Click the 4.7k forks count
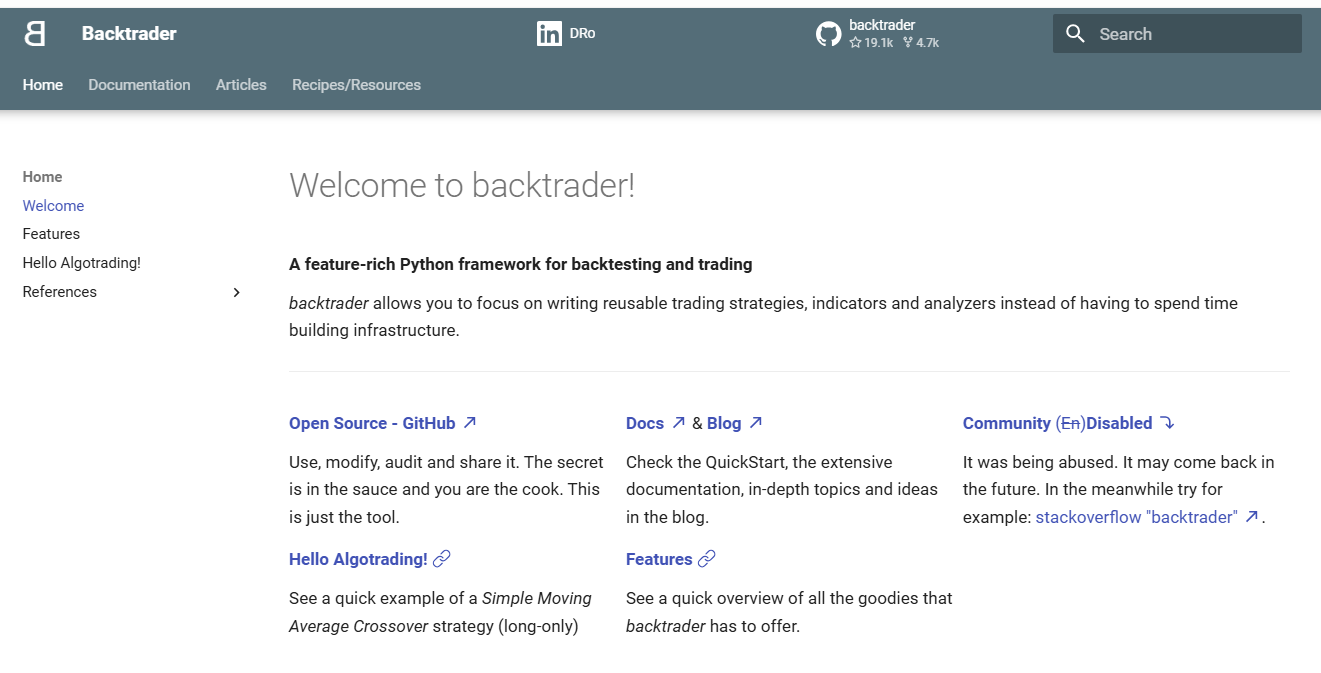This screenshot has width=1321, height=673. (921, 43)
